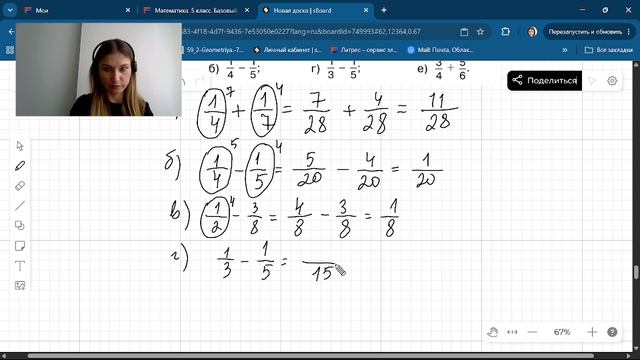
Task: Click the undo arrow on the board
Action: (182, 81)
